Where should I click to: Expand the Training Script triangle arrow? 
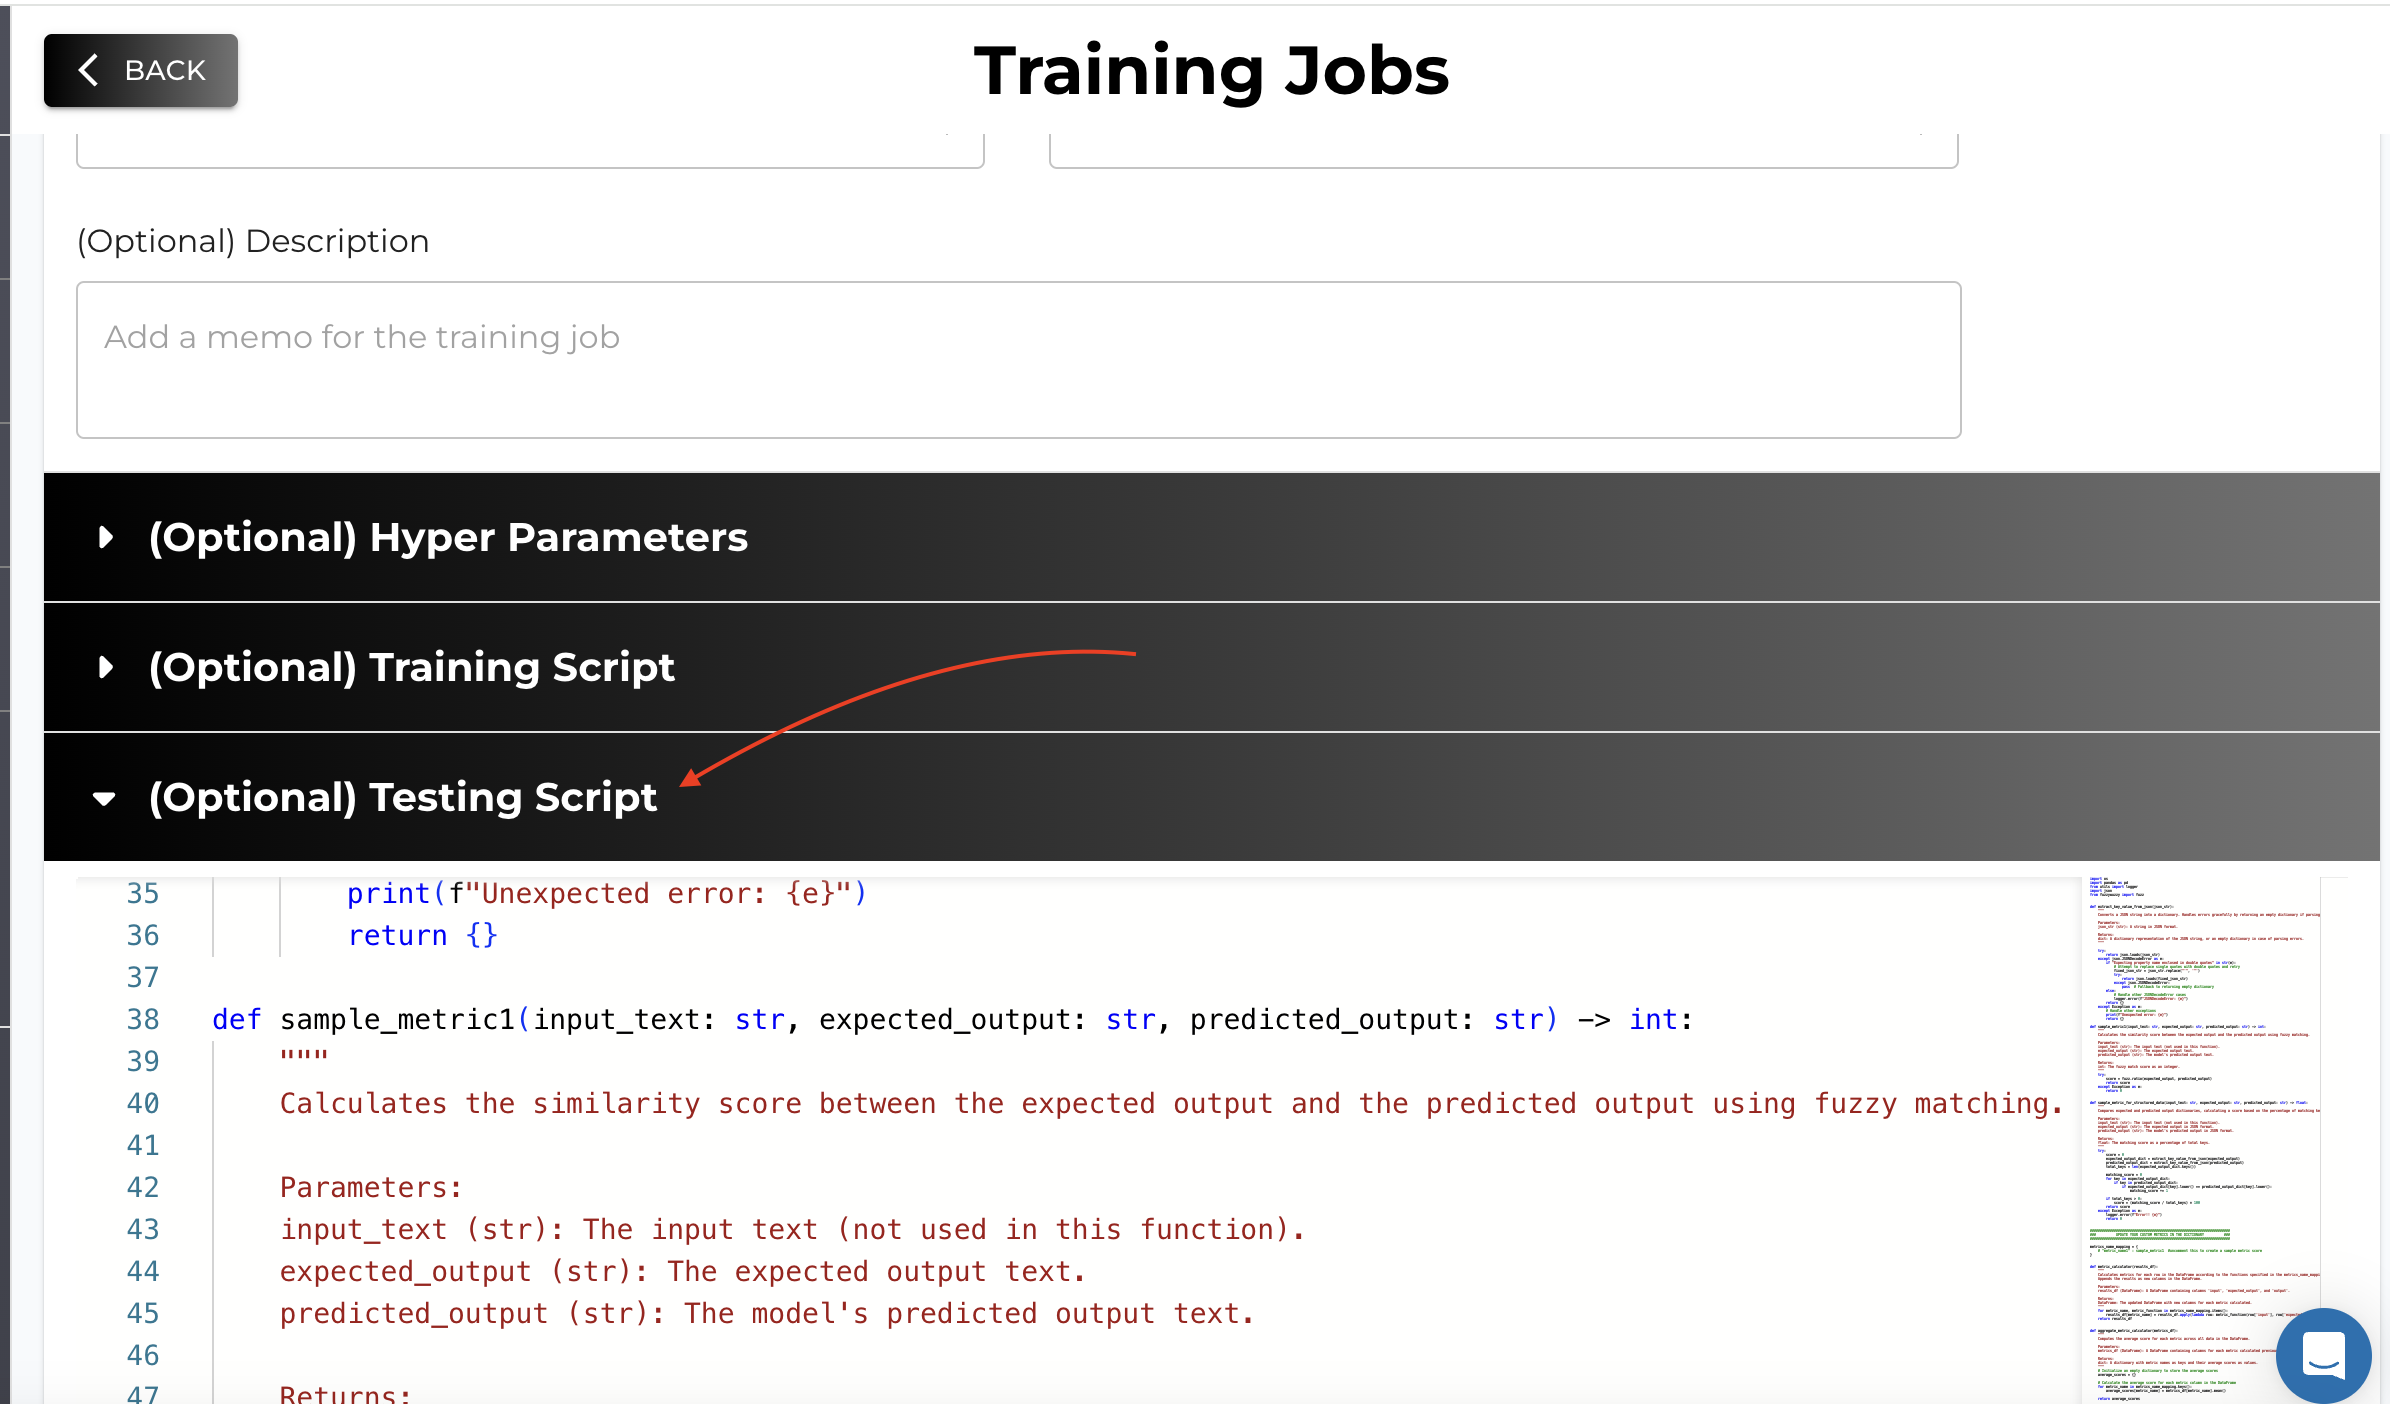pyautogui.click(x=106, y=668)
